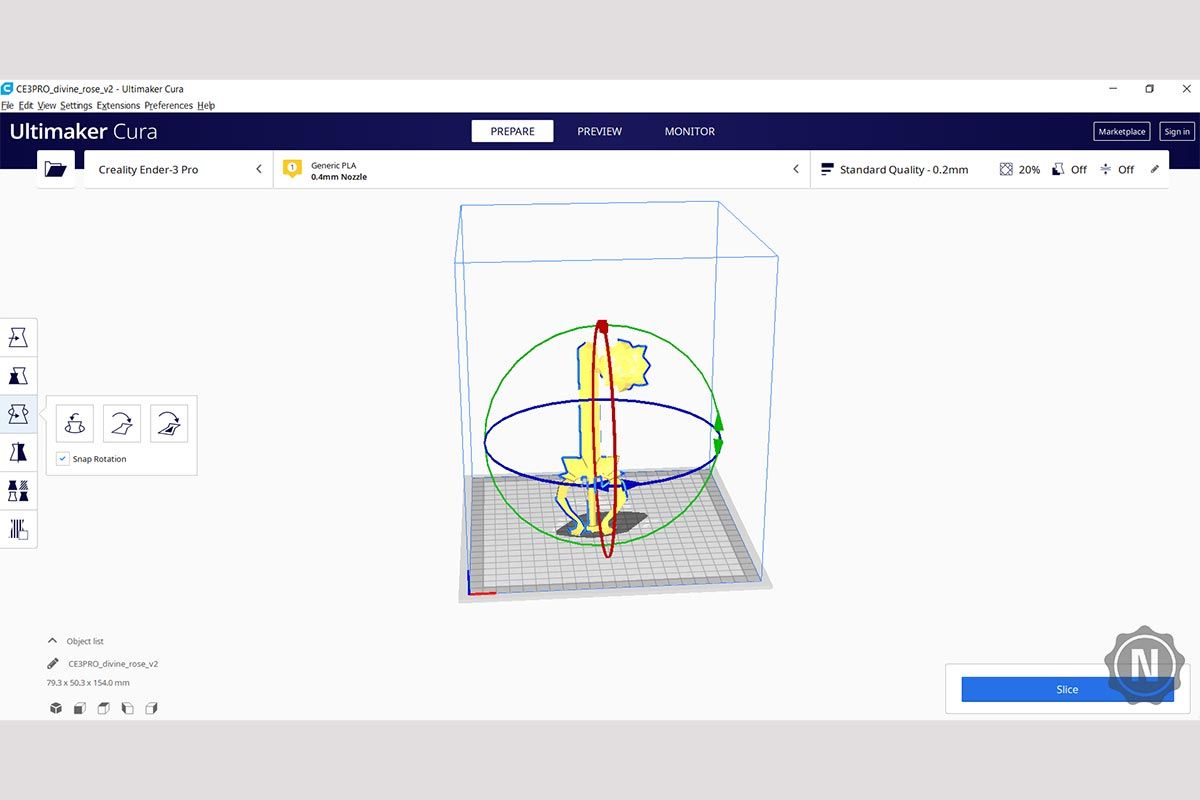Select the Scale tool in left toolbar
Image resolution: width=1200 pixels, height=800 pixels.
coord(19,376)
